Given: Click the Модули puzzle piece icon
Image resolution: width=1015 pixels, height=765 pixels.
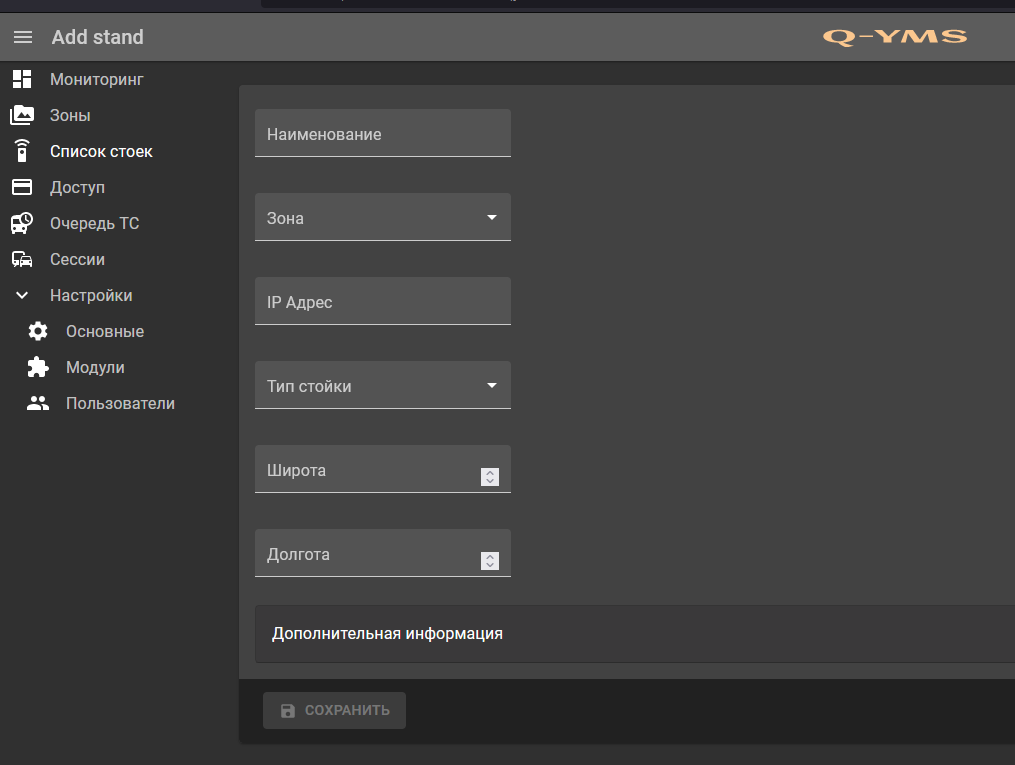Looking at the screenshot, I should [38, 367].
